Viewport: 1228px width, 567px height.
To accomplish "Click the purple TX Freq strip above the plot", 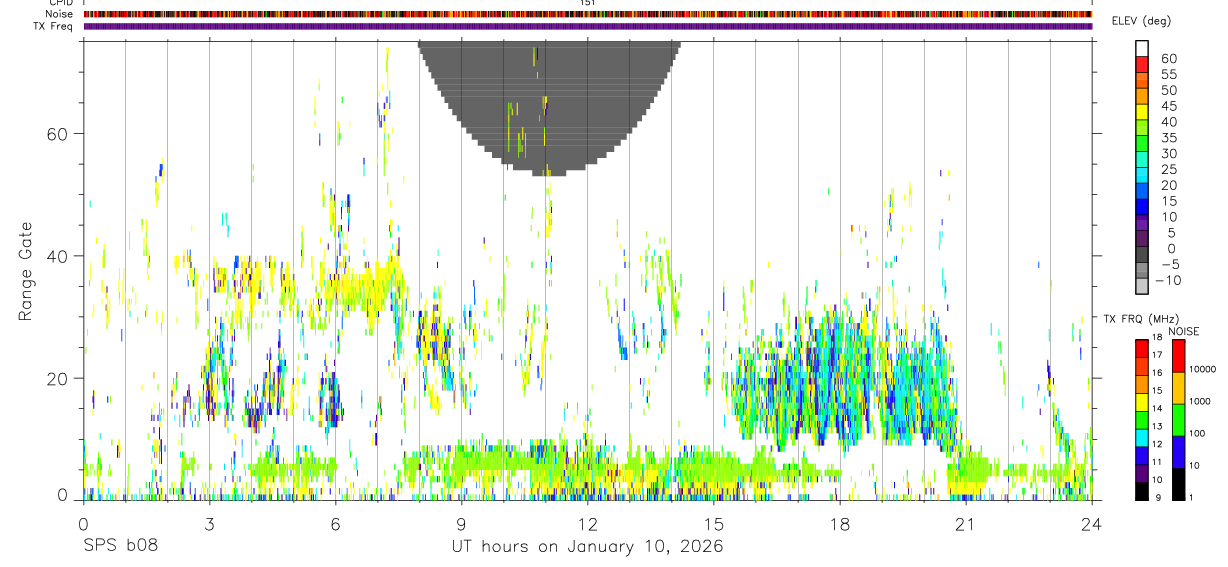I will point(587,26).
